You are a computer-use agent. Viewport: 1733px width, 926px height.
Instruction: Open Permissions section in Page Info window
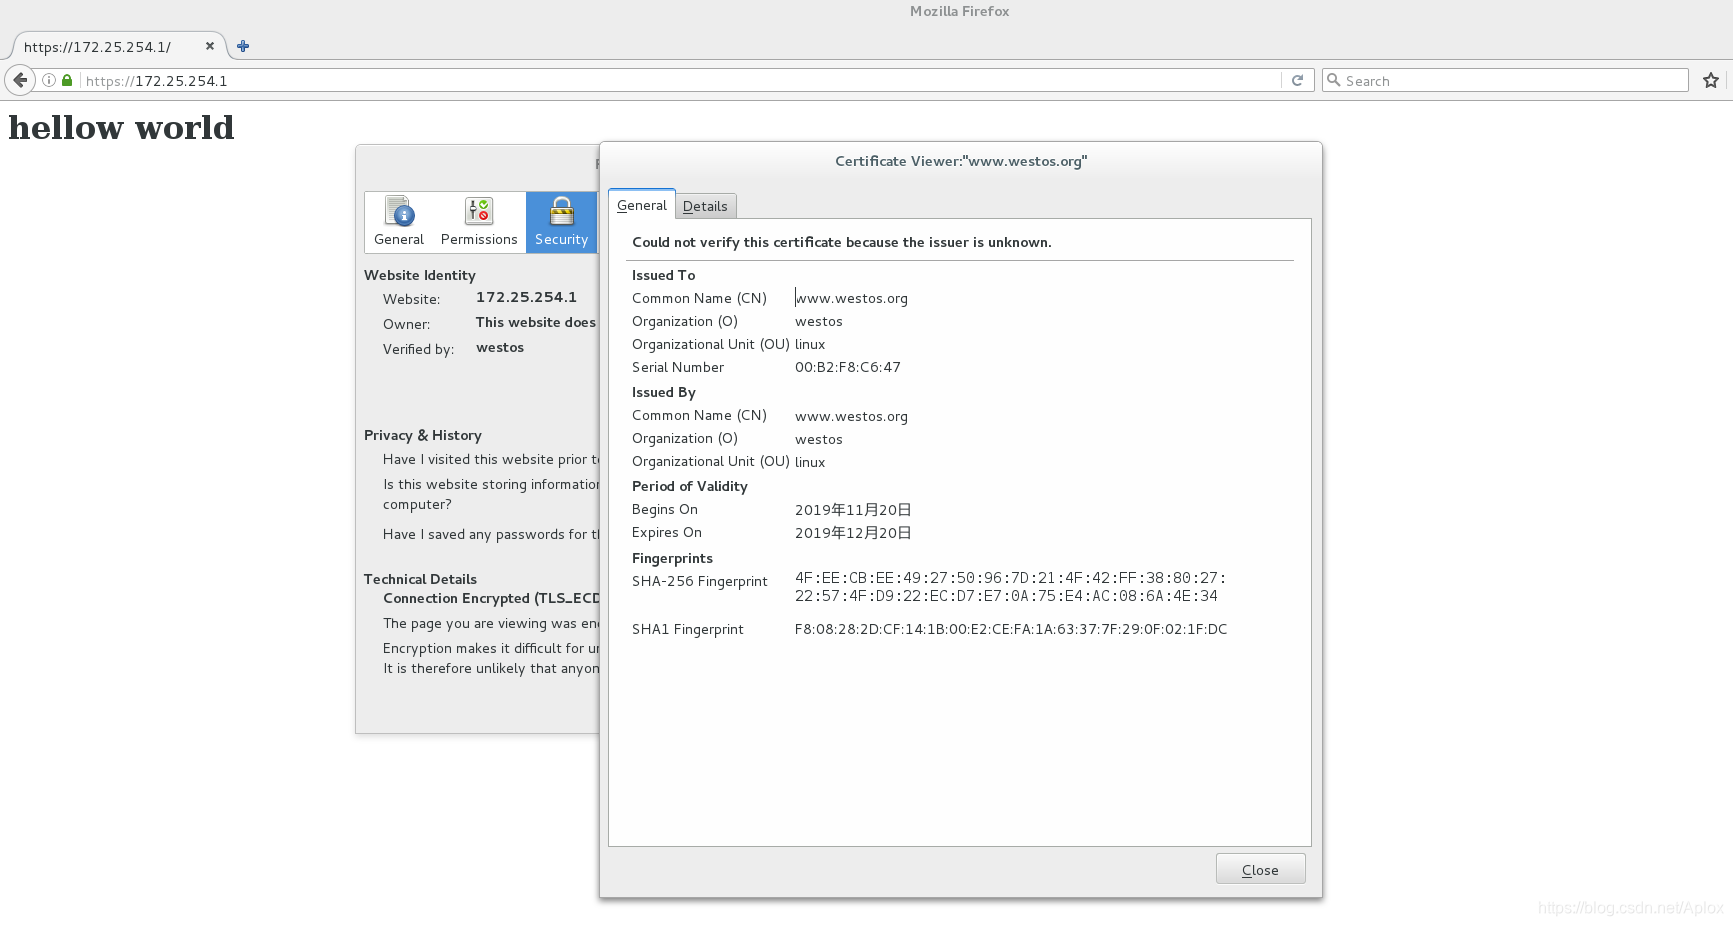pos(479,222)
